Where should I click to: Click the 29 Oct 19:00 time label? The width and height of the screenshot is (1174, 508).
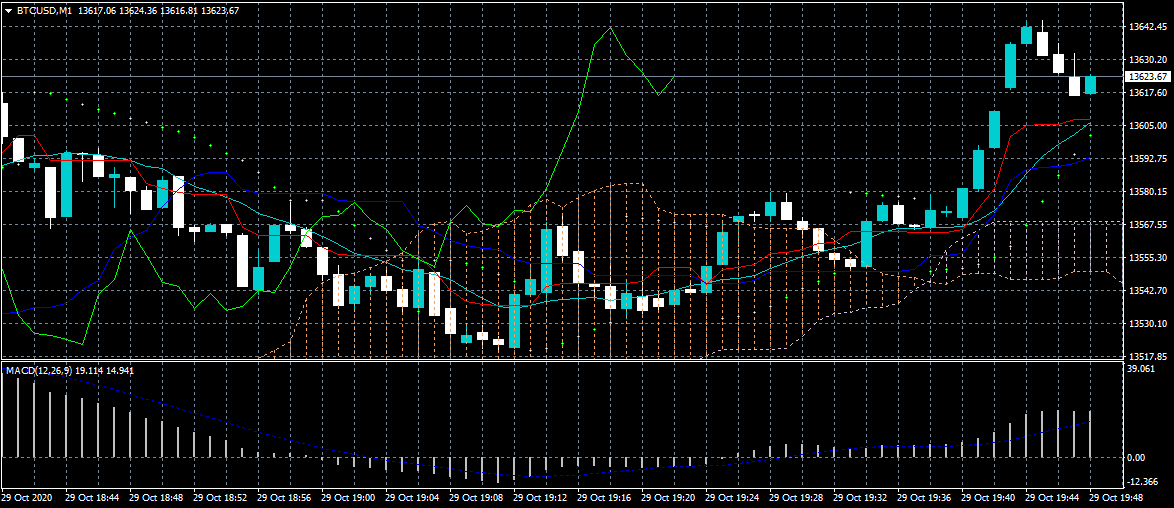point(348,498)
